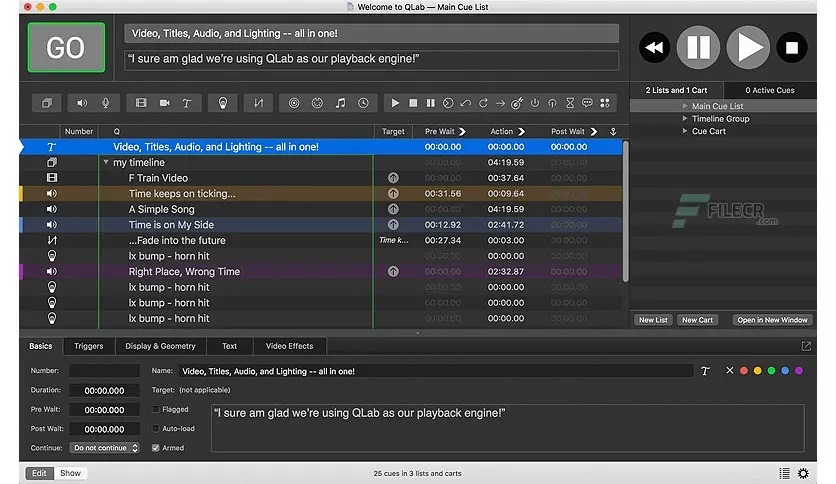Viewport: 836px width, 484px height.
Task: Click the Memo cue speech bubble icon
Action: pyautogui.click(x=587, y=103)
